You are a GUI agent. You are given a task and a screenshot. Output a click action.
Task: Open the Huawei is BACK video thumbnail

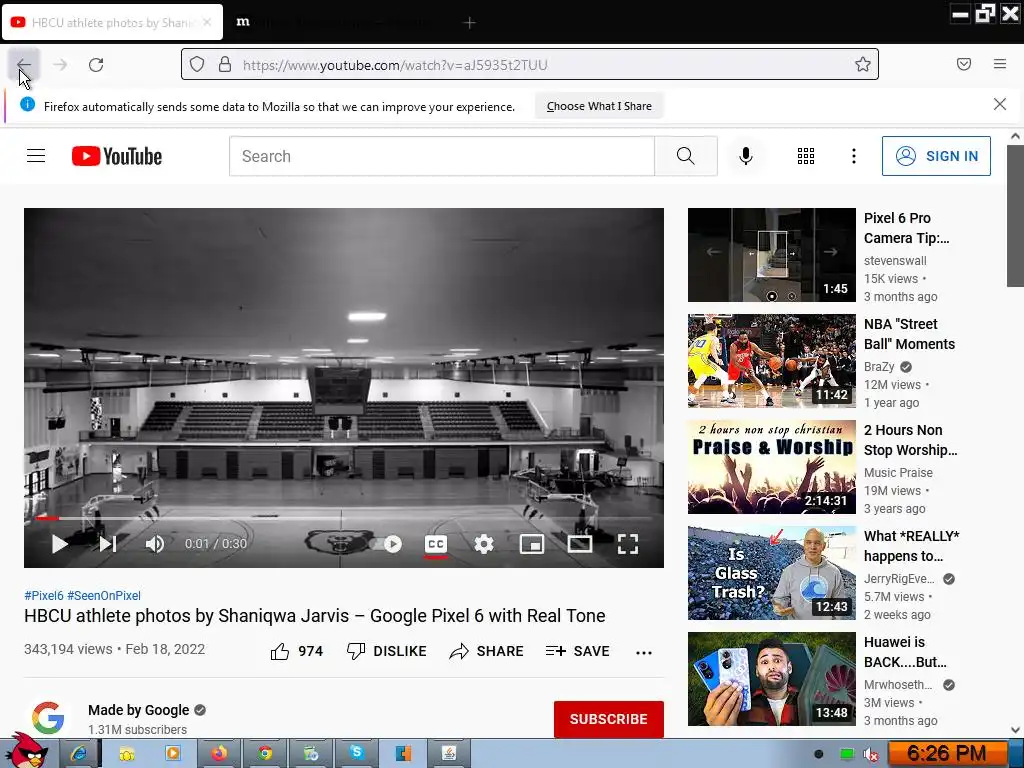click(771, 679)
